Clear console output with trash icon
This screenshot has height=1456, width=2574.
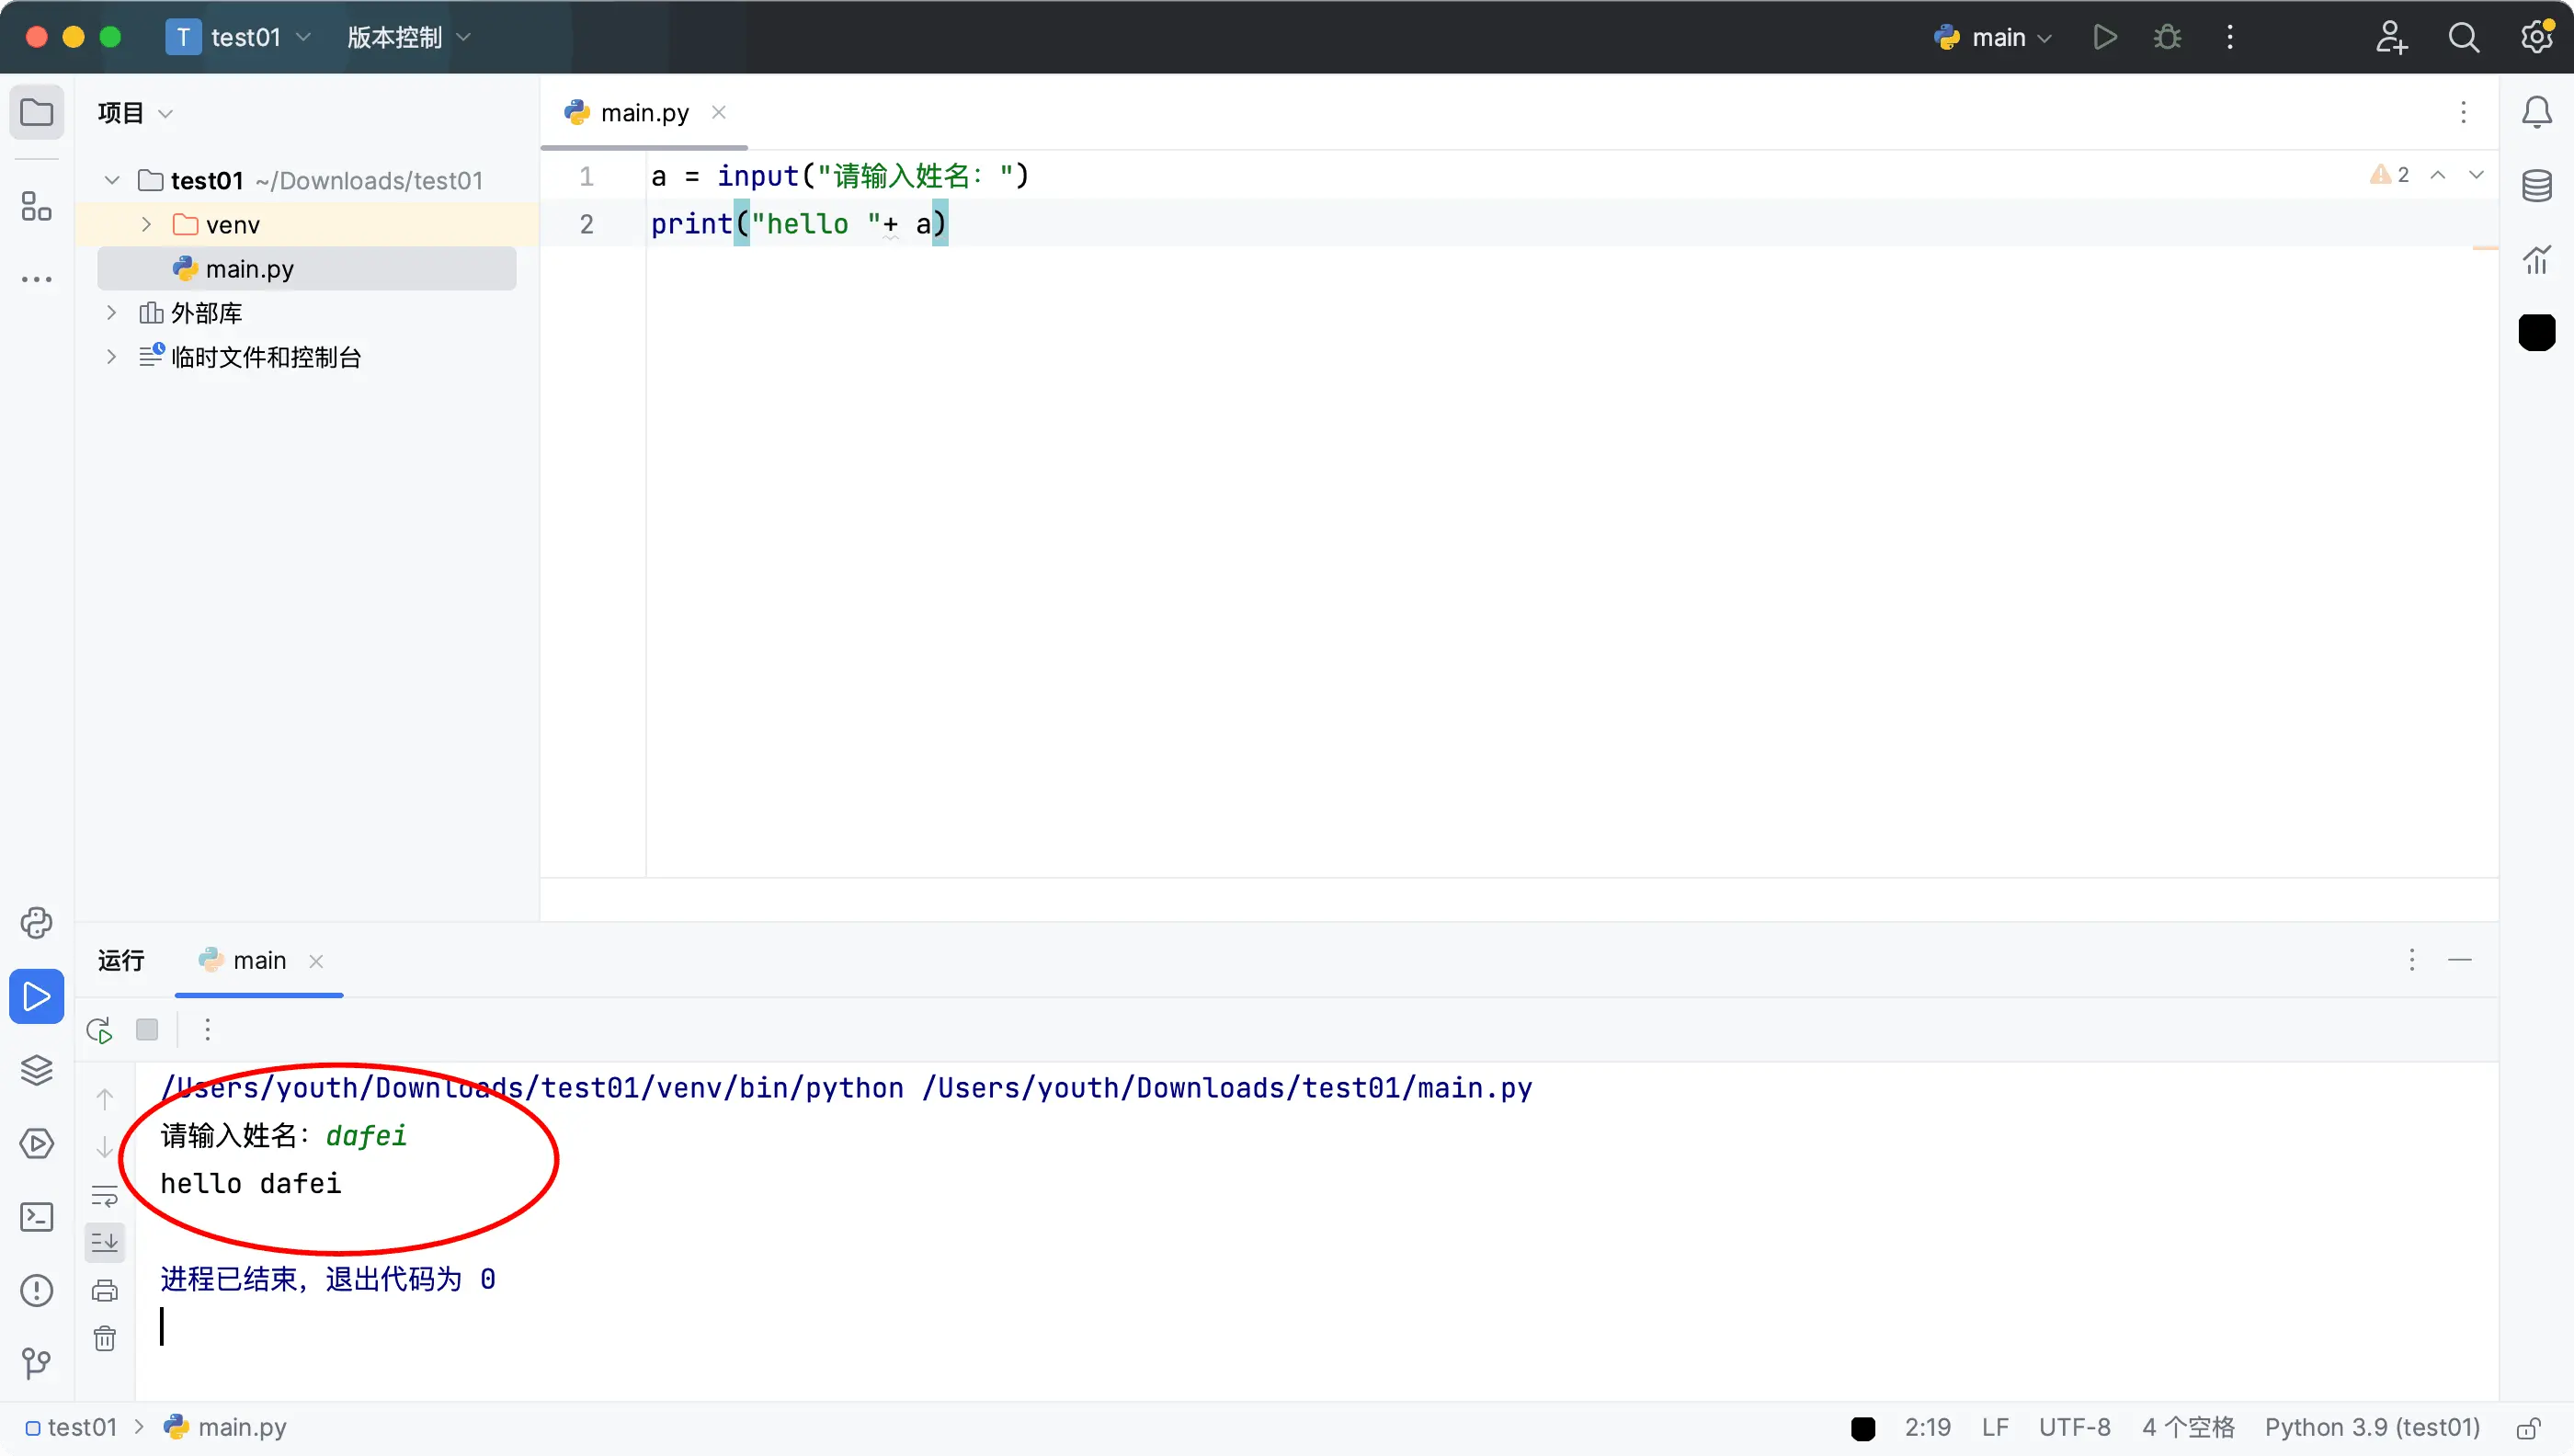[105, 1338]
